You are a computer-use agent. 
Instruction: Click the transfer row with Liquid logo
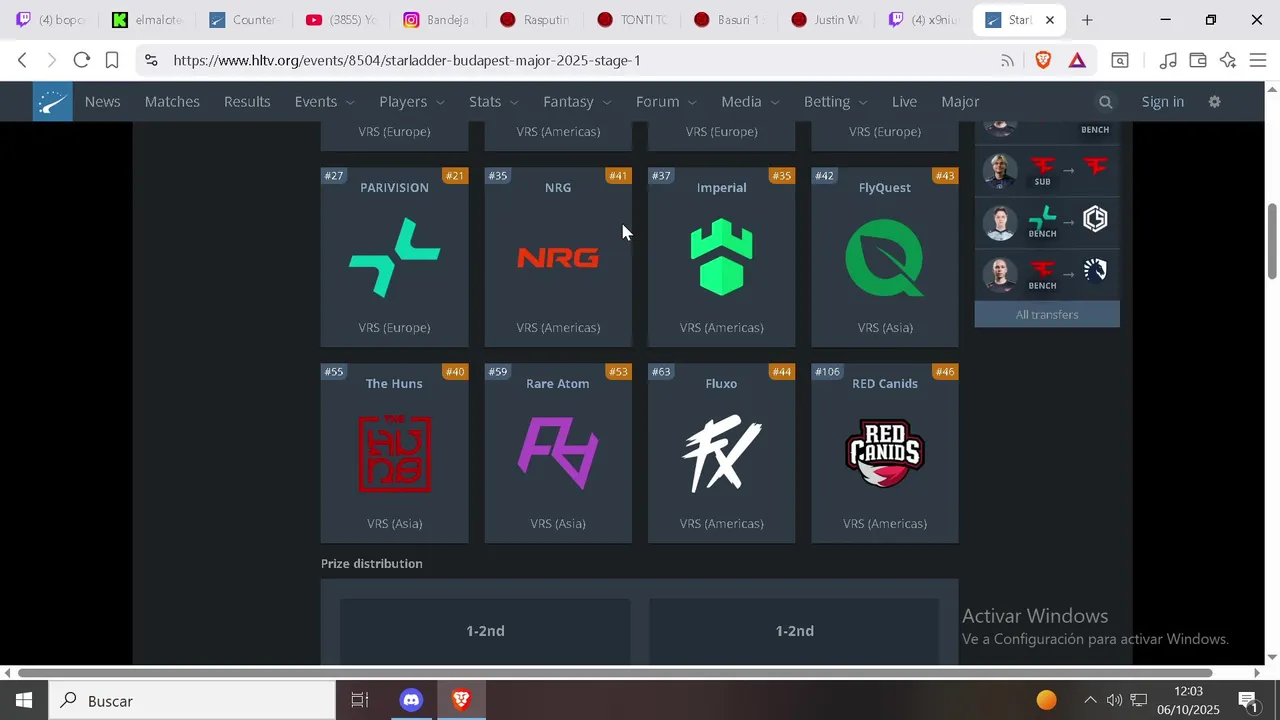pos(1047,273)
